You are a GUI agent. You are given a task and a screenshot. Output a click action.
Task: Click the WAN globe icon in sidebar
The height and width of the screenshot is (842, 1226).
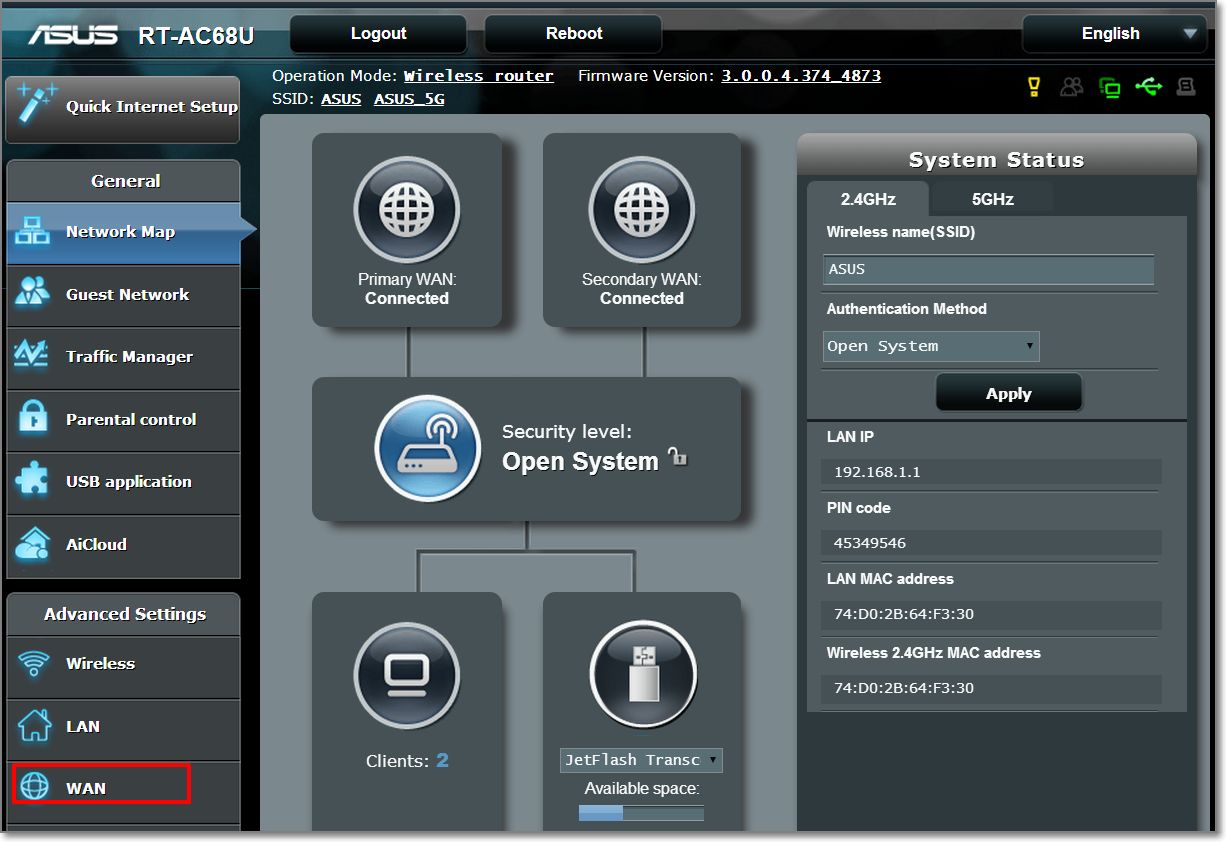point(34,788)
